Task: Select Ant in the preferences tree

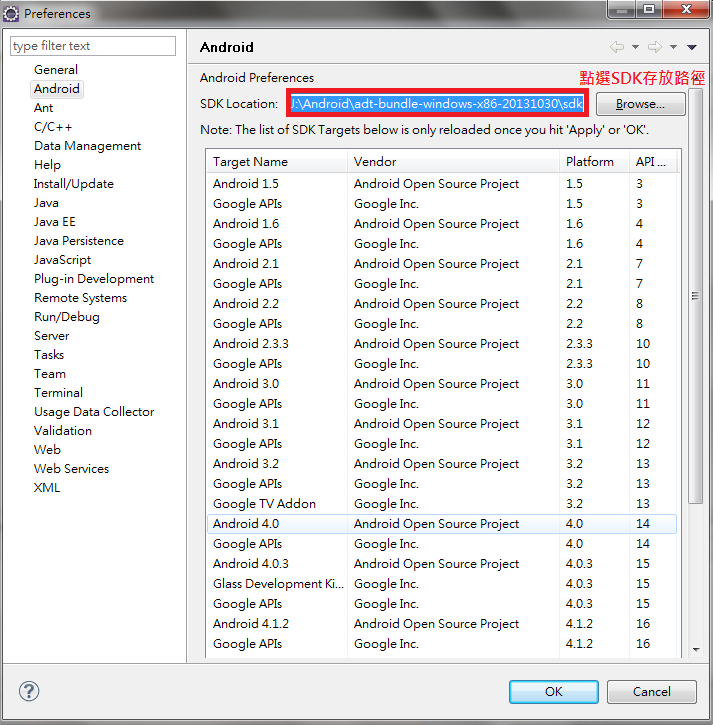Action: point(43,108)
